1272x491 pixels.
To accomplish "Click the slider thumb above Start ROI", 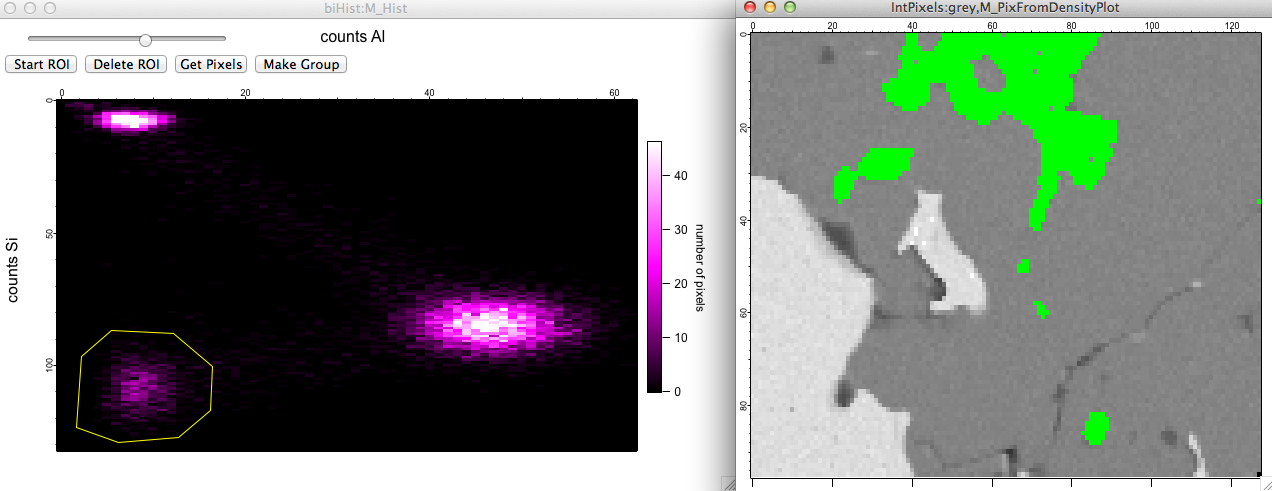I will click(146, 40).
